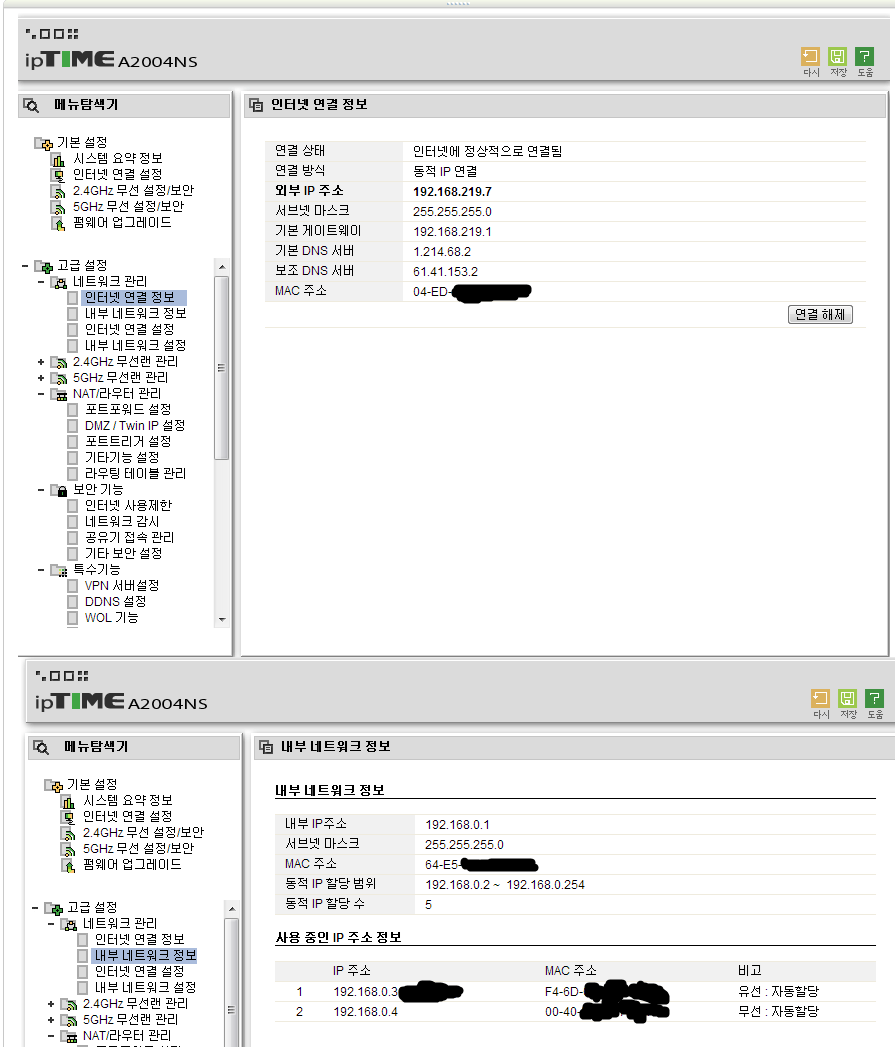Click the 인터넷 연결 설정 monitor icon under 기본 설정, top window

coord(59,175)
